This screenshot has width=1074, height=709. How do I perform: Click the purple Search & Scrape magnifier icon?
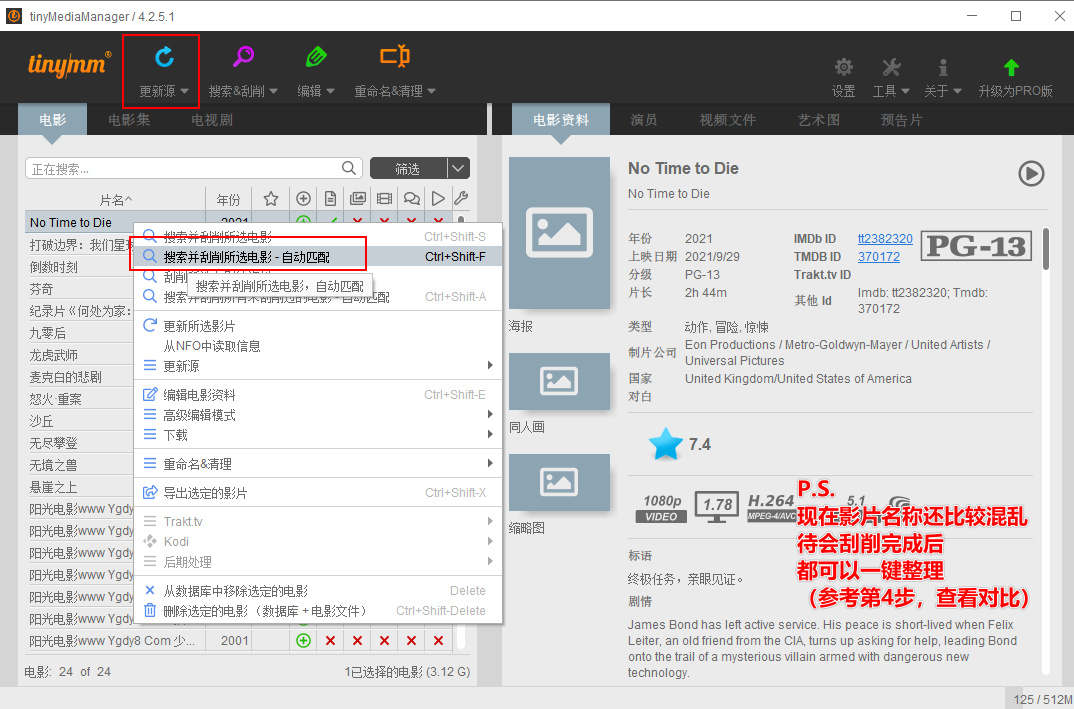pos(243,58)
